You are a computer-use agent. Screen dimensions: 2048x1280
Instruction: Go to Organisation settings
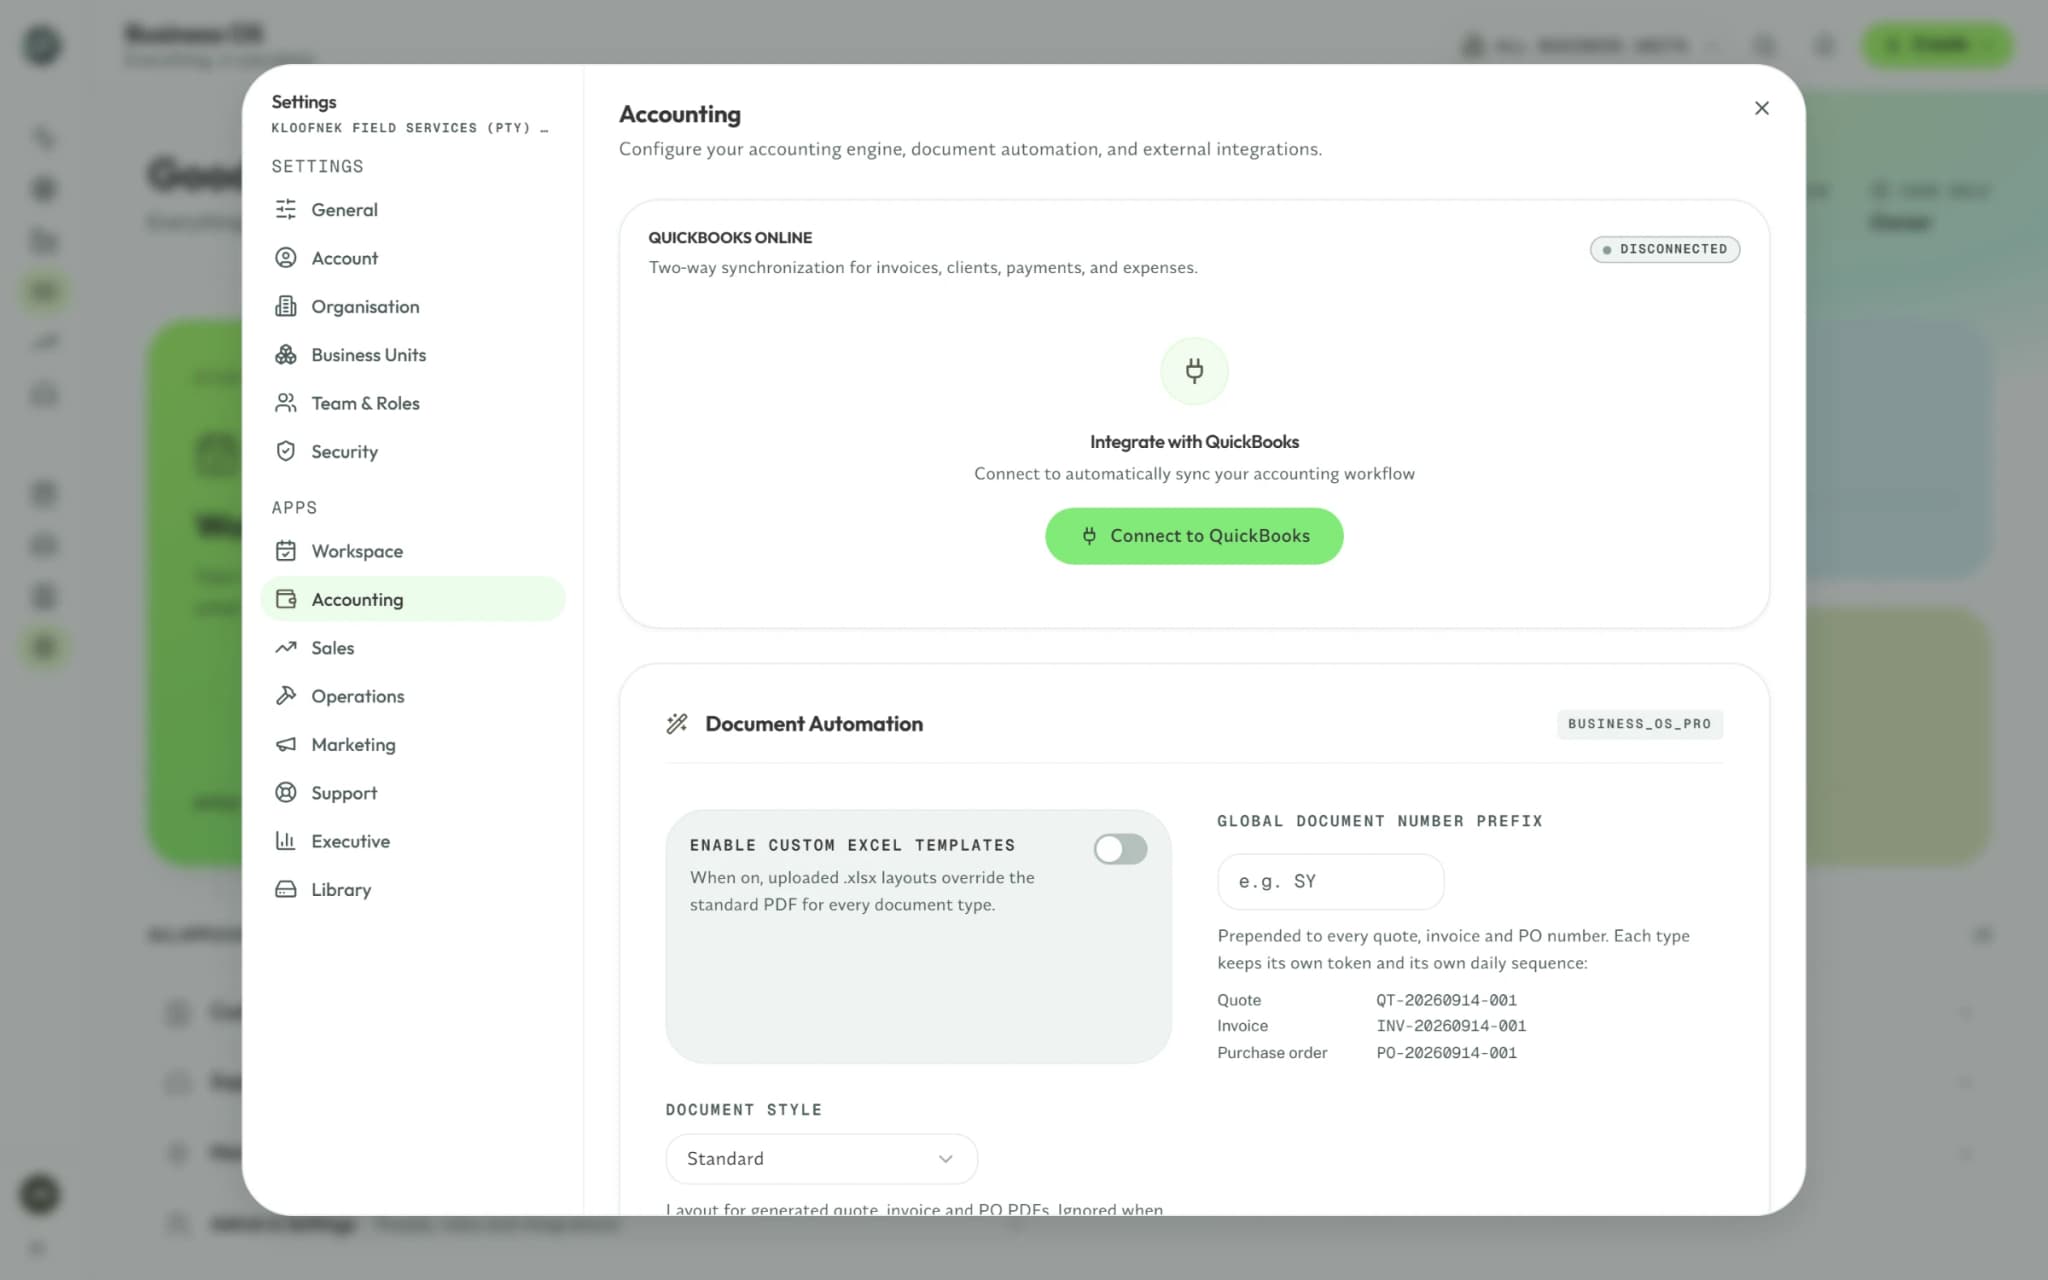point(412,306)
